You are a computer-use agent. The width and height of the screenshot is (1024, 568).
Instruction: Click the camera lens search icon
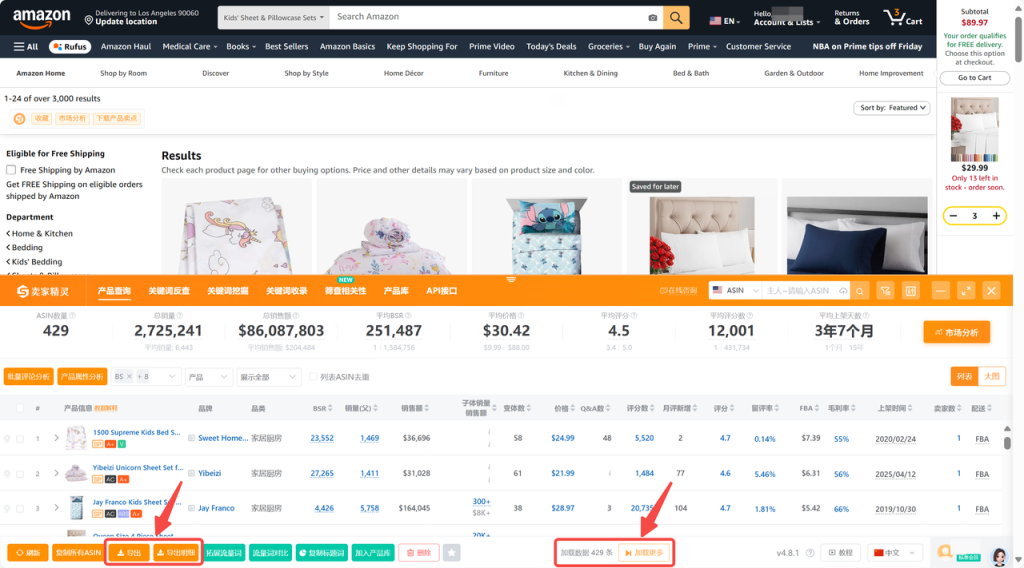pos(653,18)
